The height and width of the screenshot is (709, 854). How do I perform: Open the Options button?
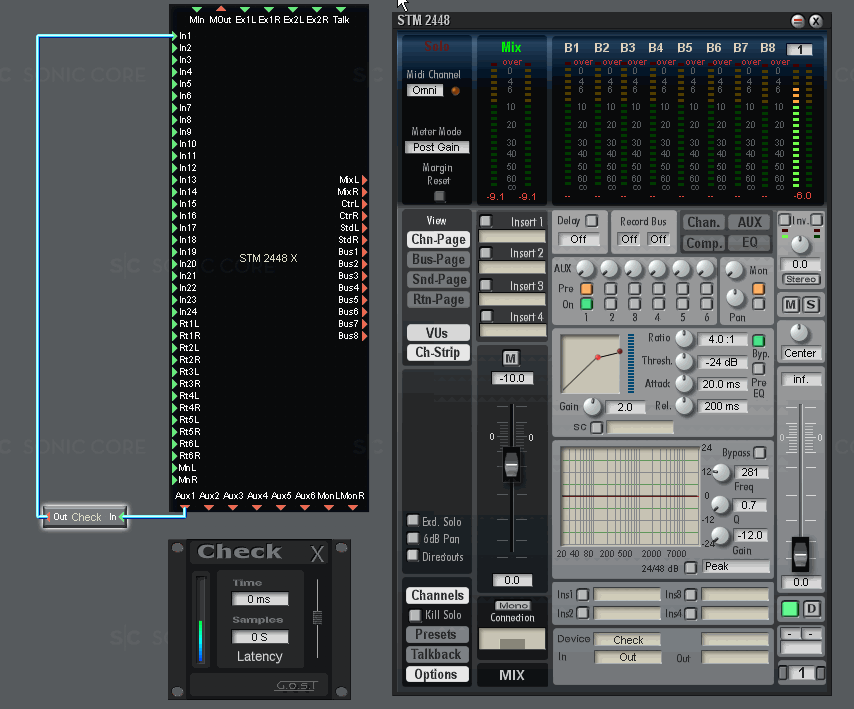point(436,674)
